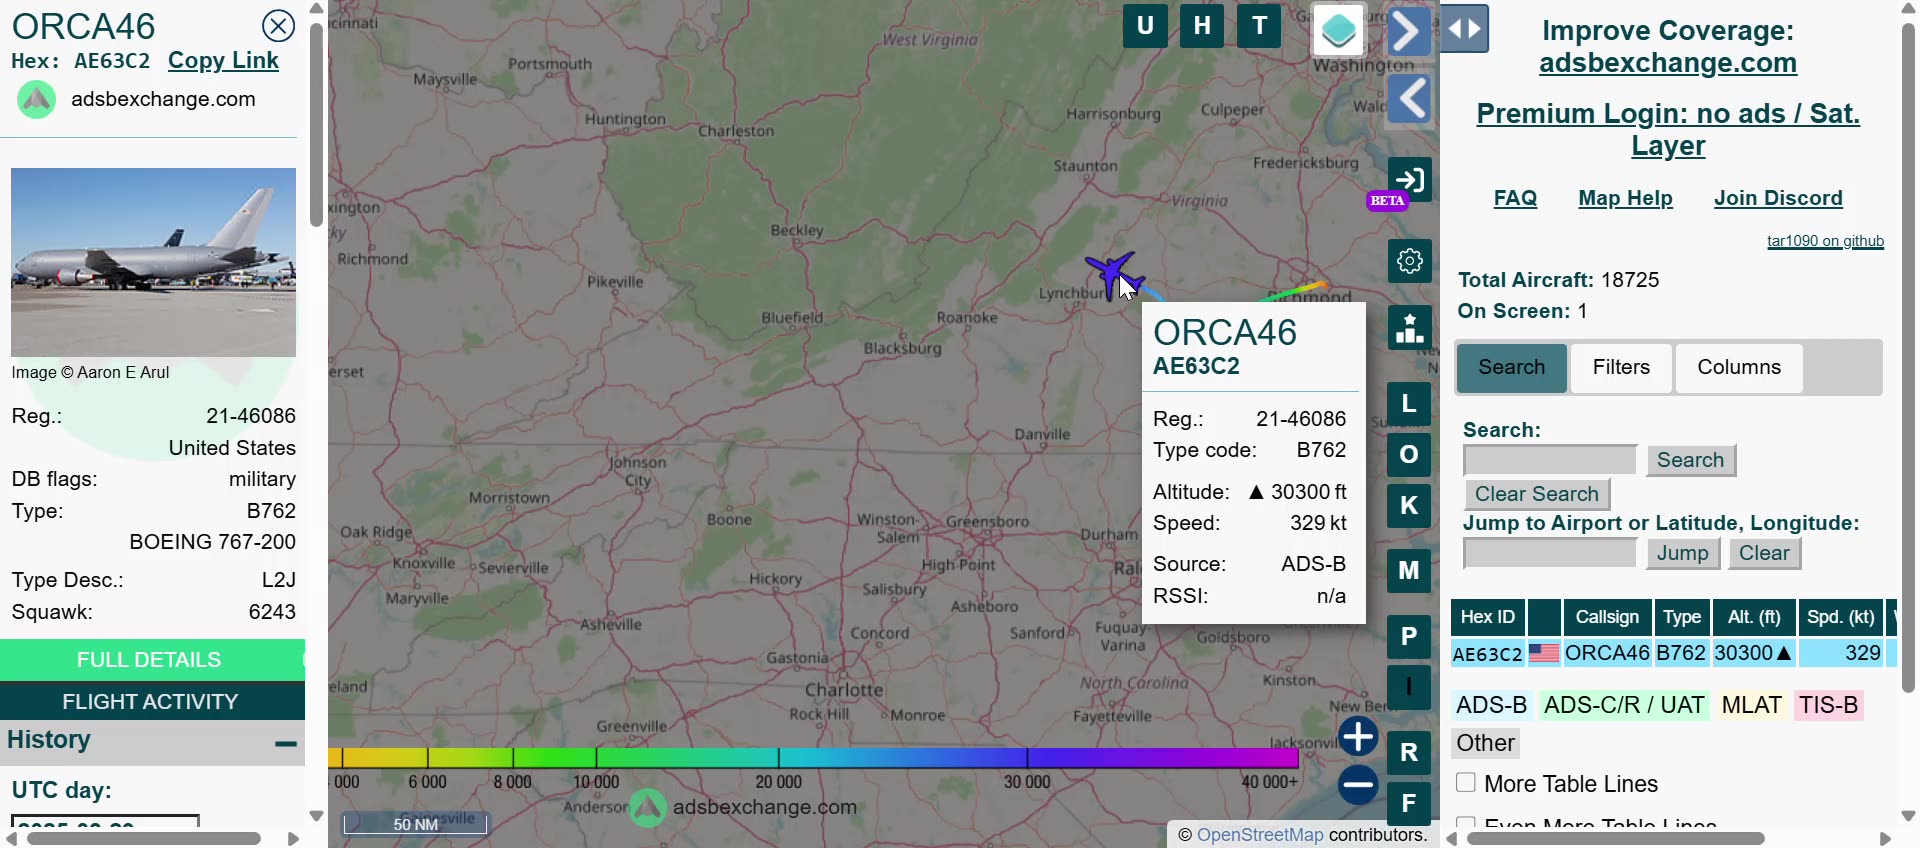
Task: Click the Other source legend label
Action: (x=1486, y=743)
